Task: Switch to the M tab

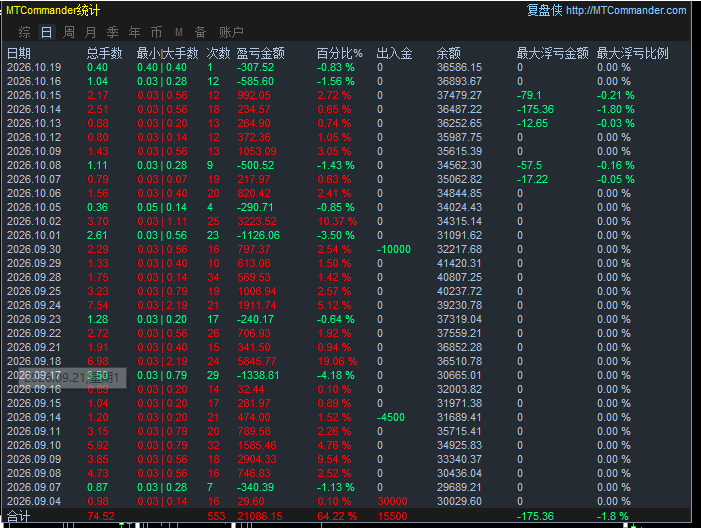Action: tap(179, 32)
